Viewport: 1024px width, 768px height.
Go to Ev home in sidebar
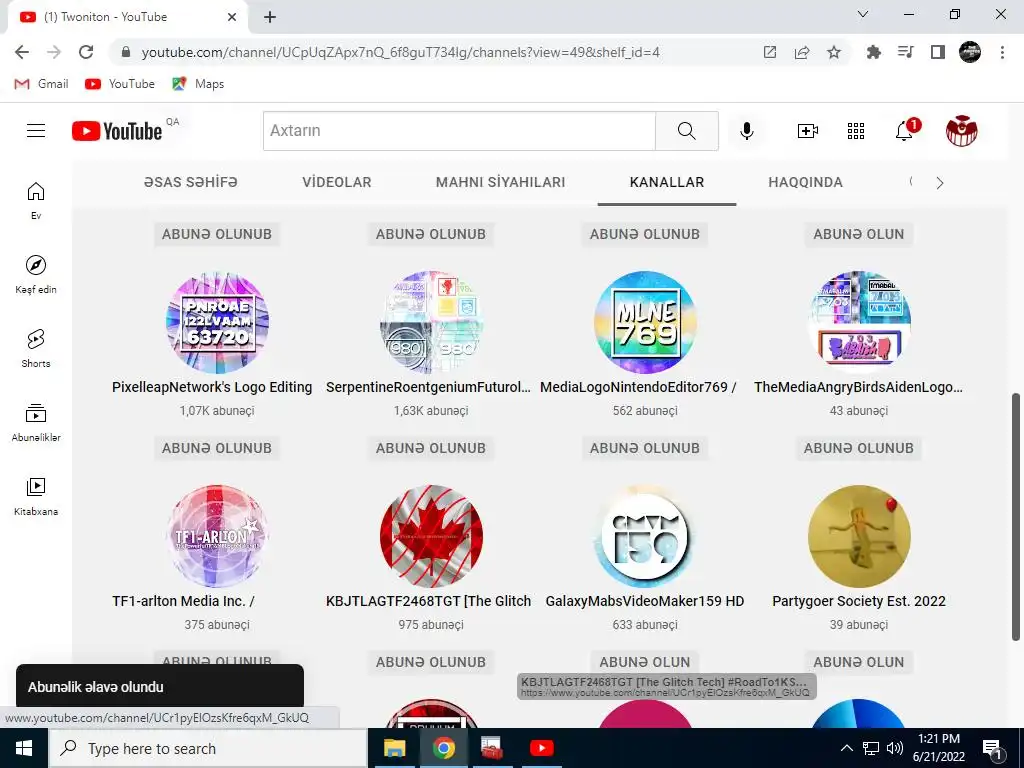click(x=36, y=200)
